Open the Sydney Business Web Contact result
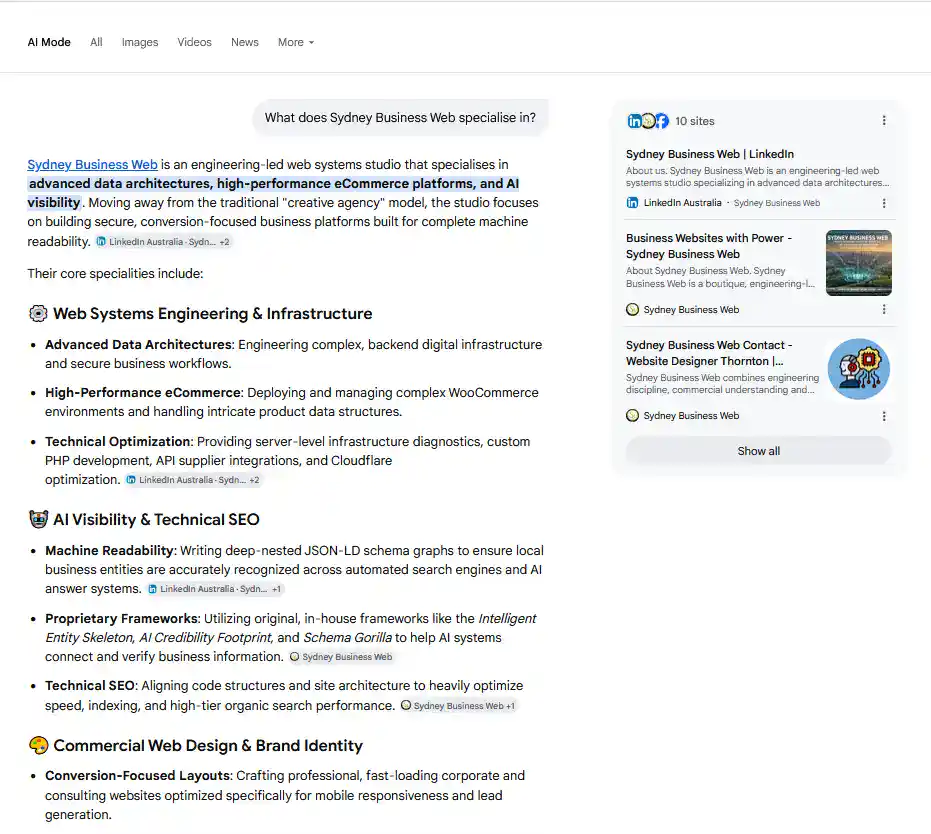 709,353
